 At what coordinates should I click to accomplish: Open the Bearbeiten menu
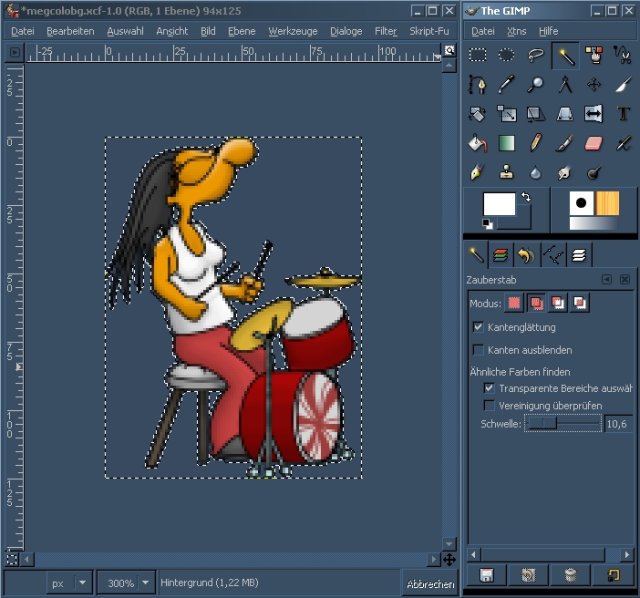pos(70,31)
